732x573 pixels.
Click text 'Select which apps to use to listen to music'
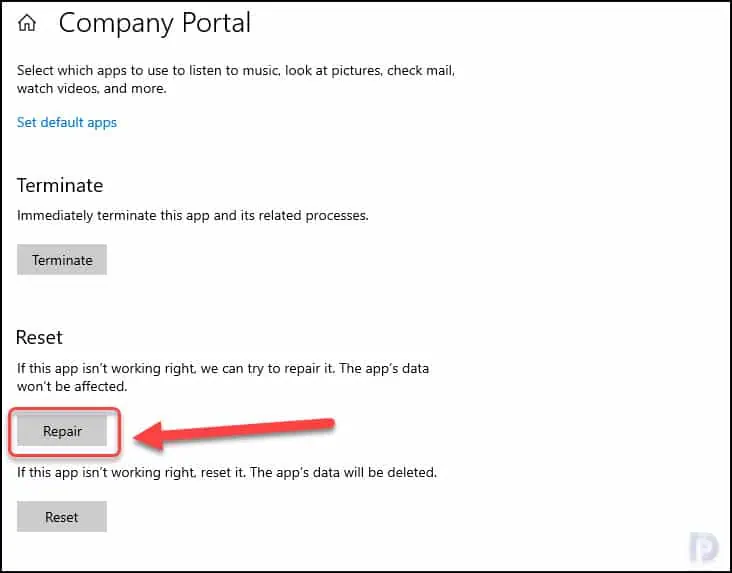(148, 71)
